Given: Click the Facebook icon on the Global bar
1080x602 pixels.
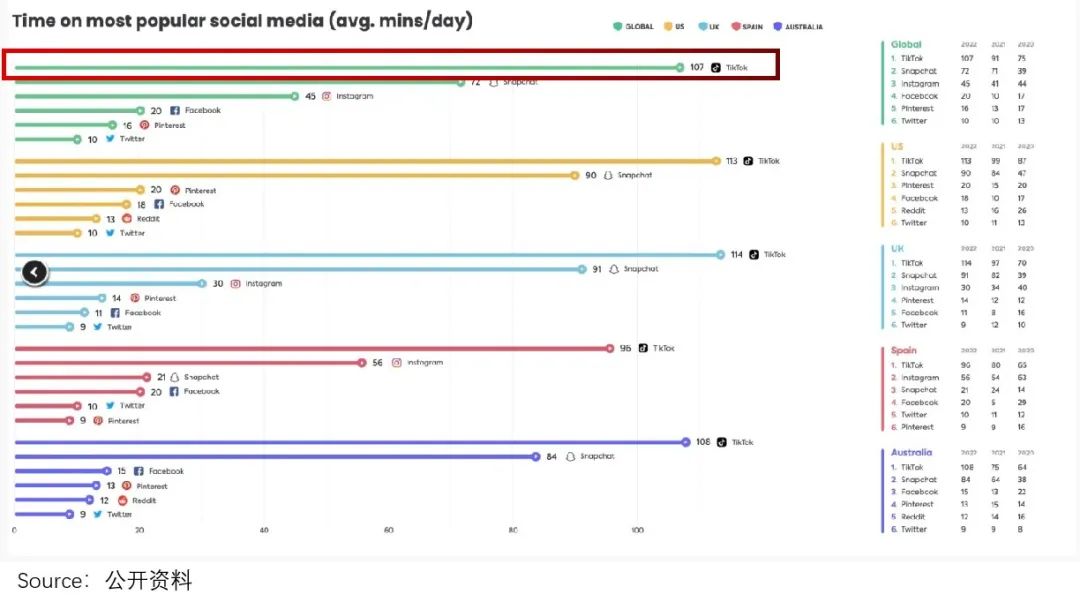Looking at the screenshot, I should (175, 111).
